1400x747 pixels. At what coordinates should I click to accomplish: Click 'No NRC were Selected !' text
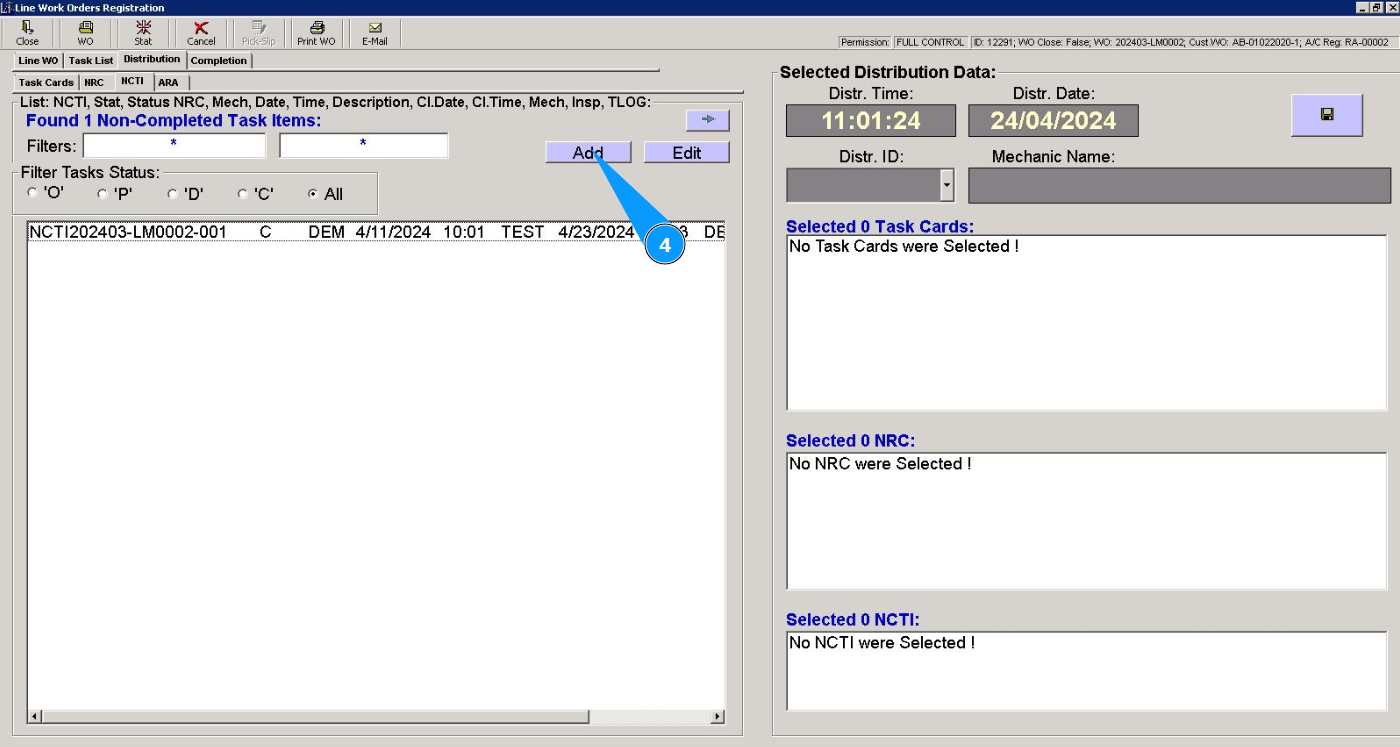coord(880,464)
